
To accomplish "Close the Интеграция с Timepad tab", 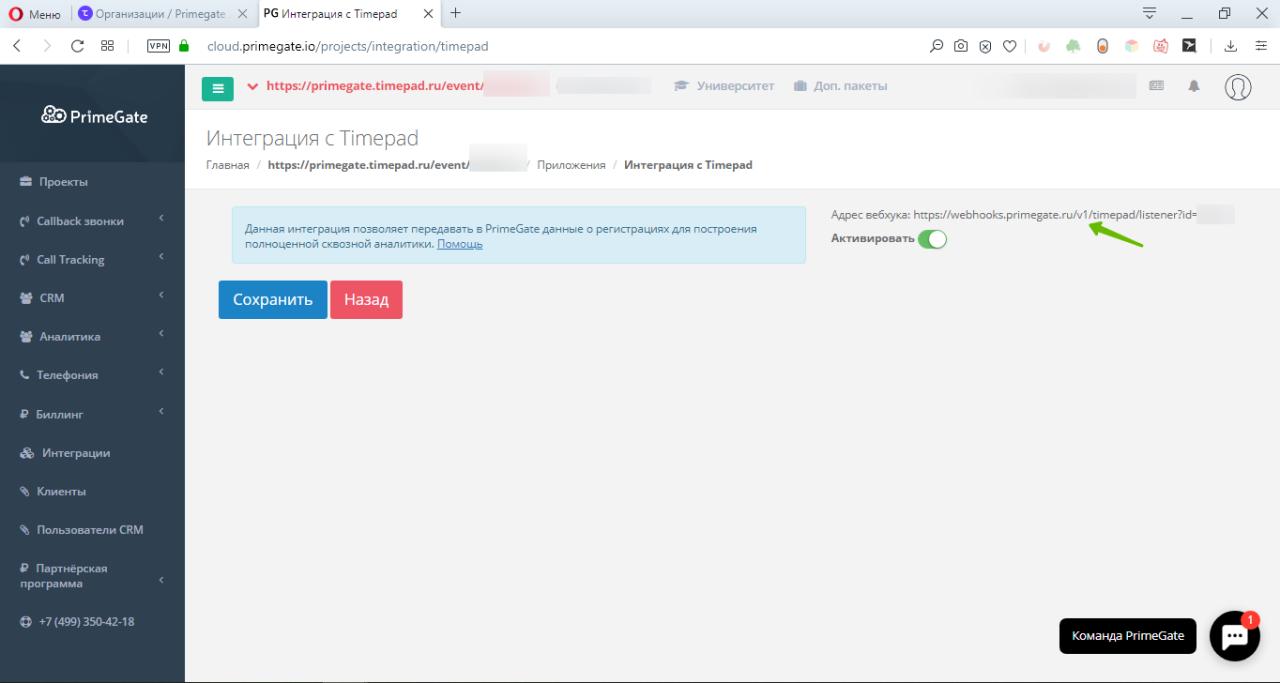I will [x=428, y=14].
